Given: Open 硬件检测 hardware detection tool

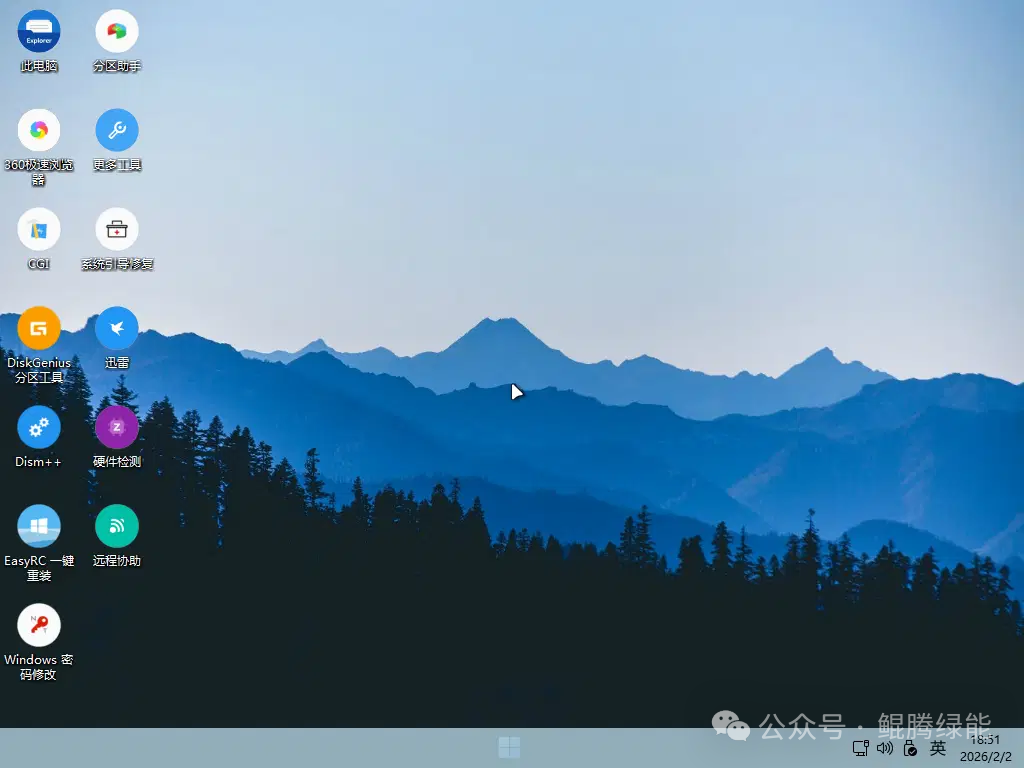Looking at the screenshot, I should 116,428.
